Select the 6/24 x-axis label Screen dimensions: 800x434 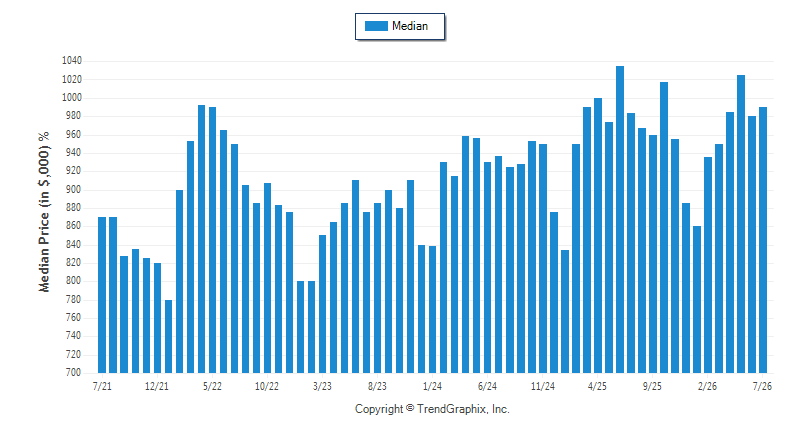(x=487, y=386)
